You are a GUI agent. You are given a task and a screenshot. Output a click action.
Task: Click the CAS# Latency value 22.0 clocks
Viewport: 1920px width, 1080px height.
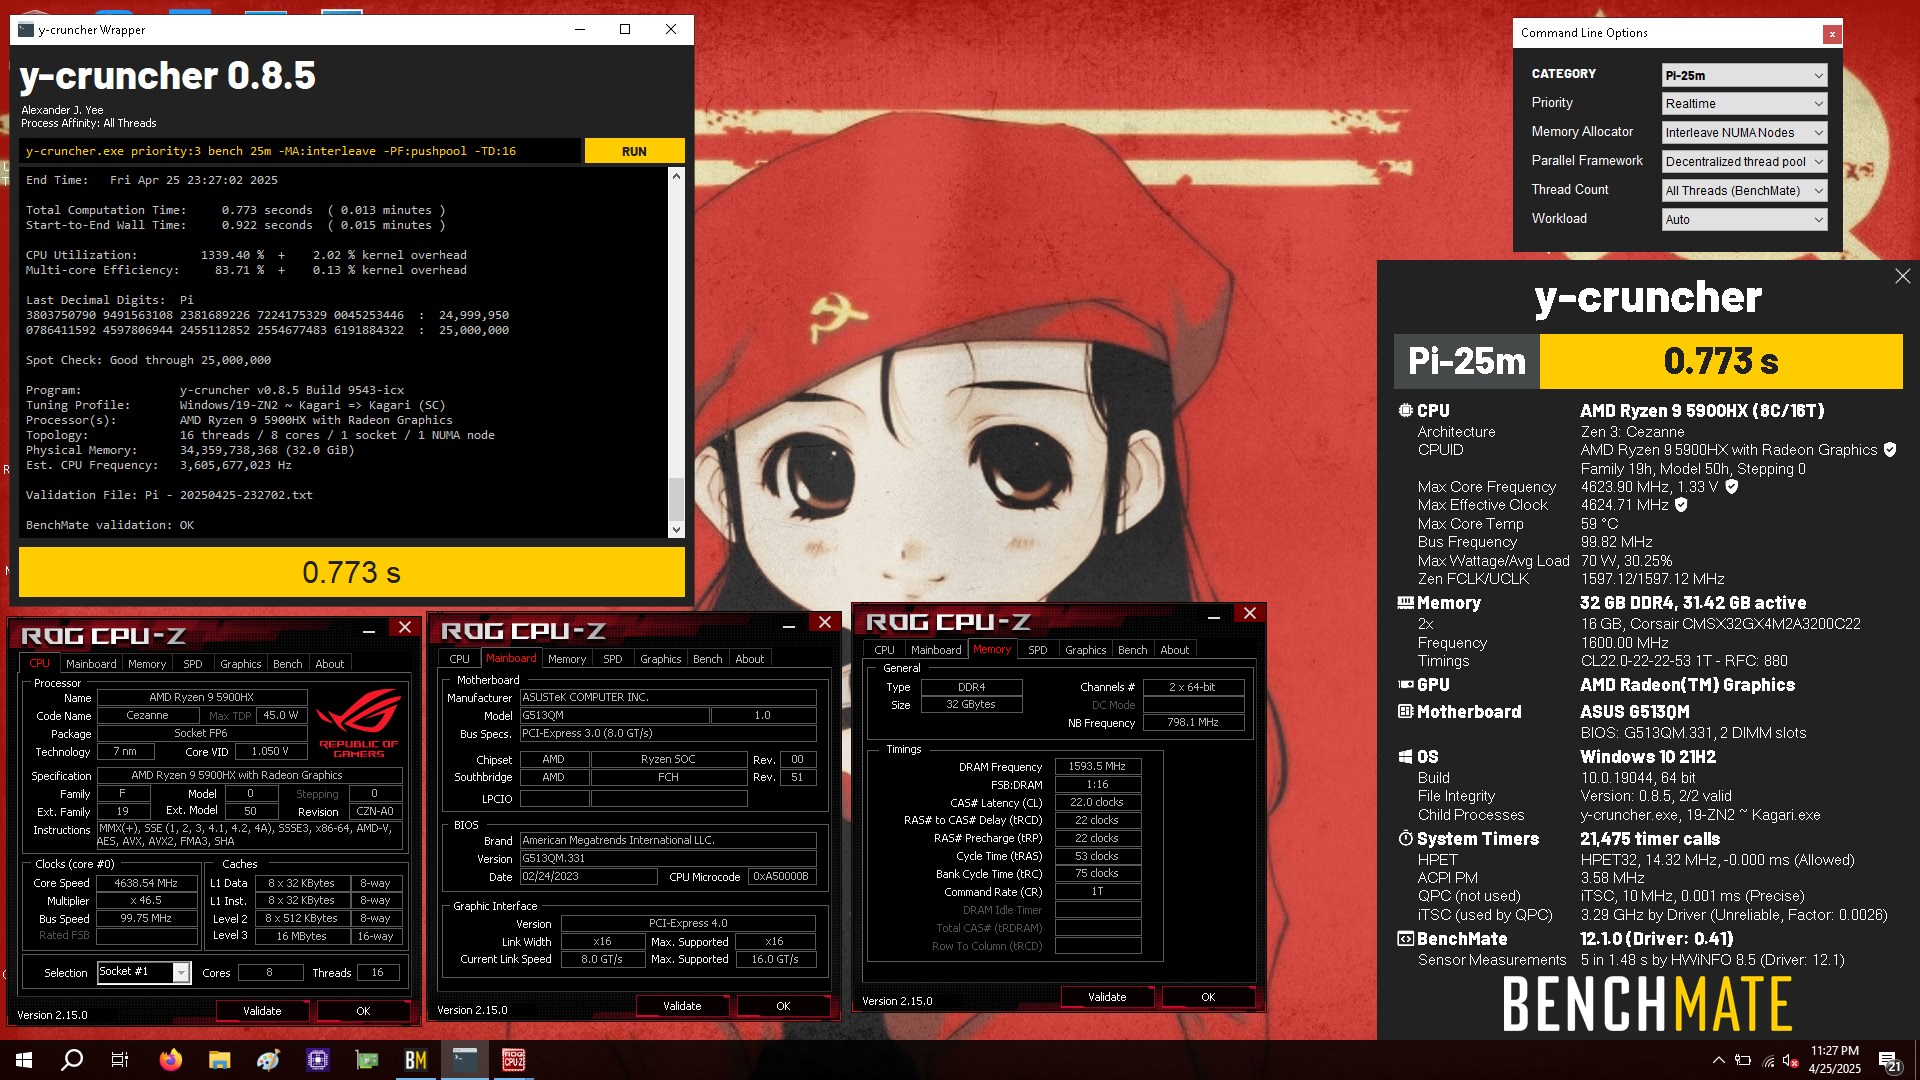click(x=1097, y=803)
